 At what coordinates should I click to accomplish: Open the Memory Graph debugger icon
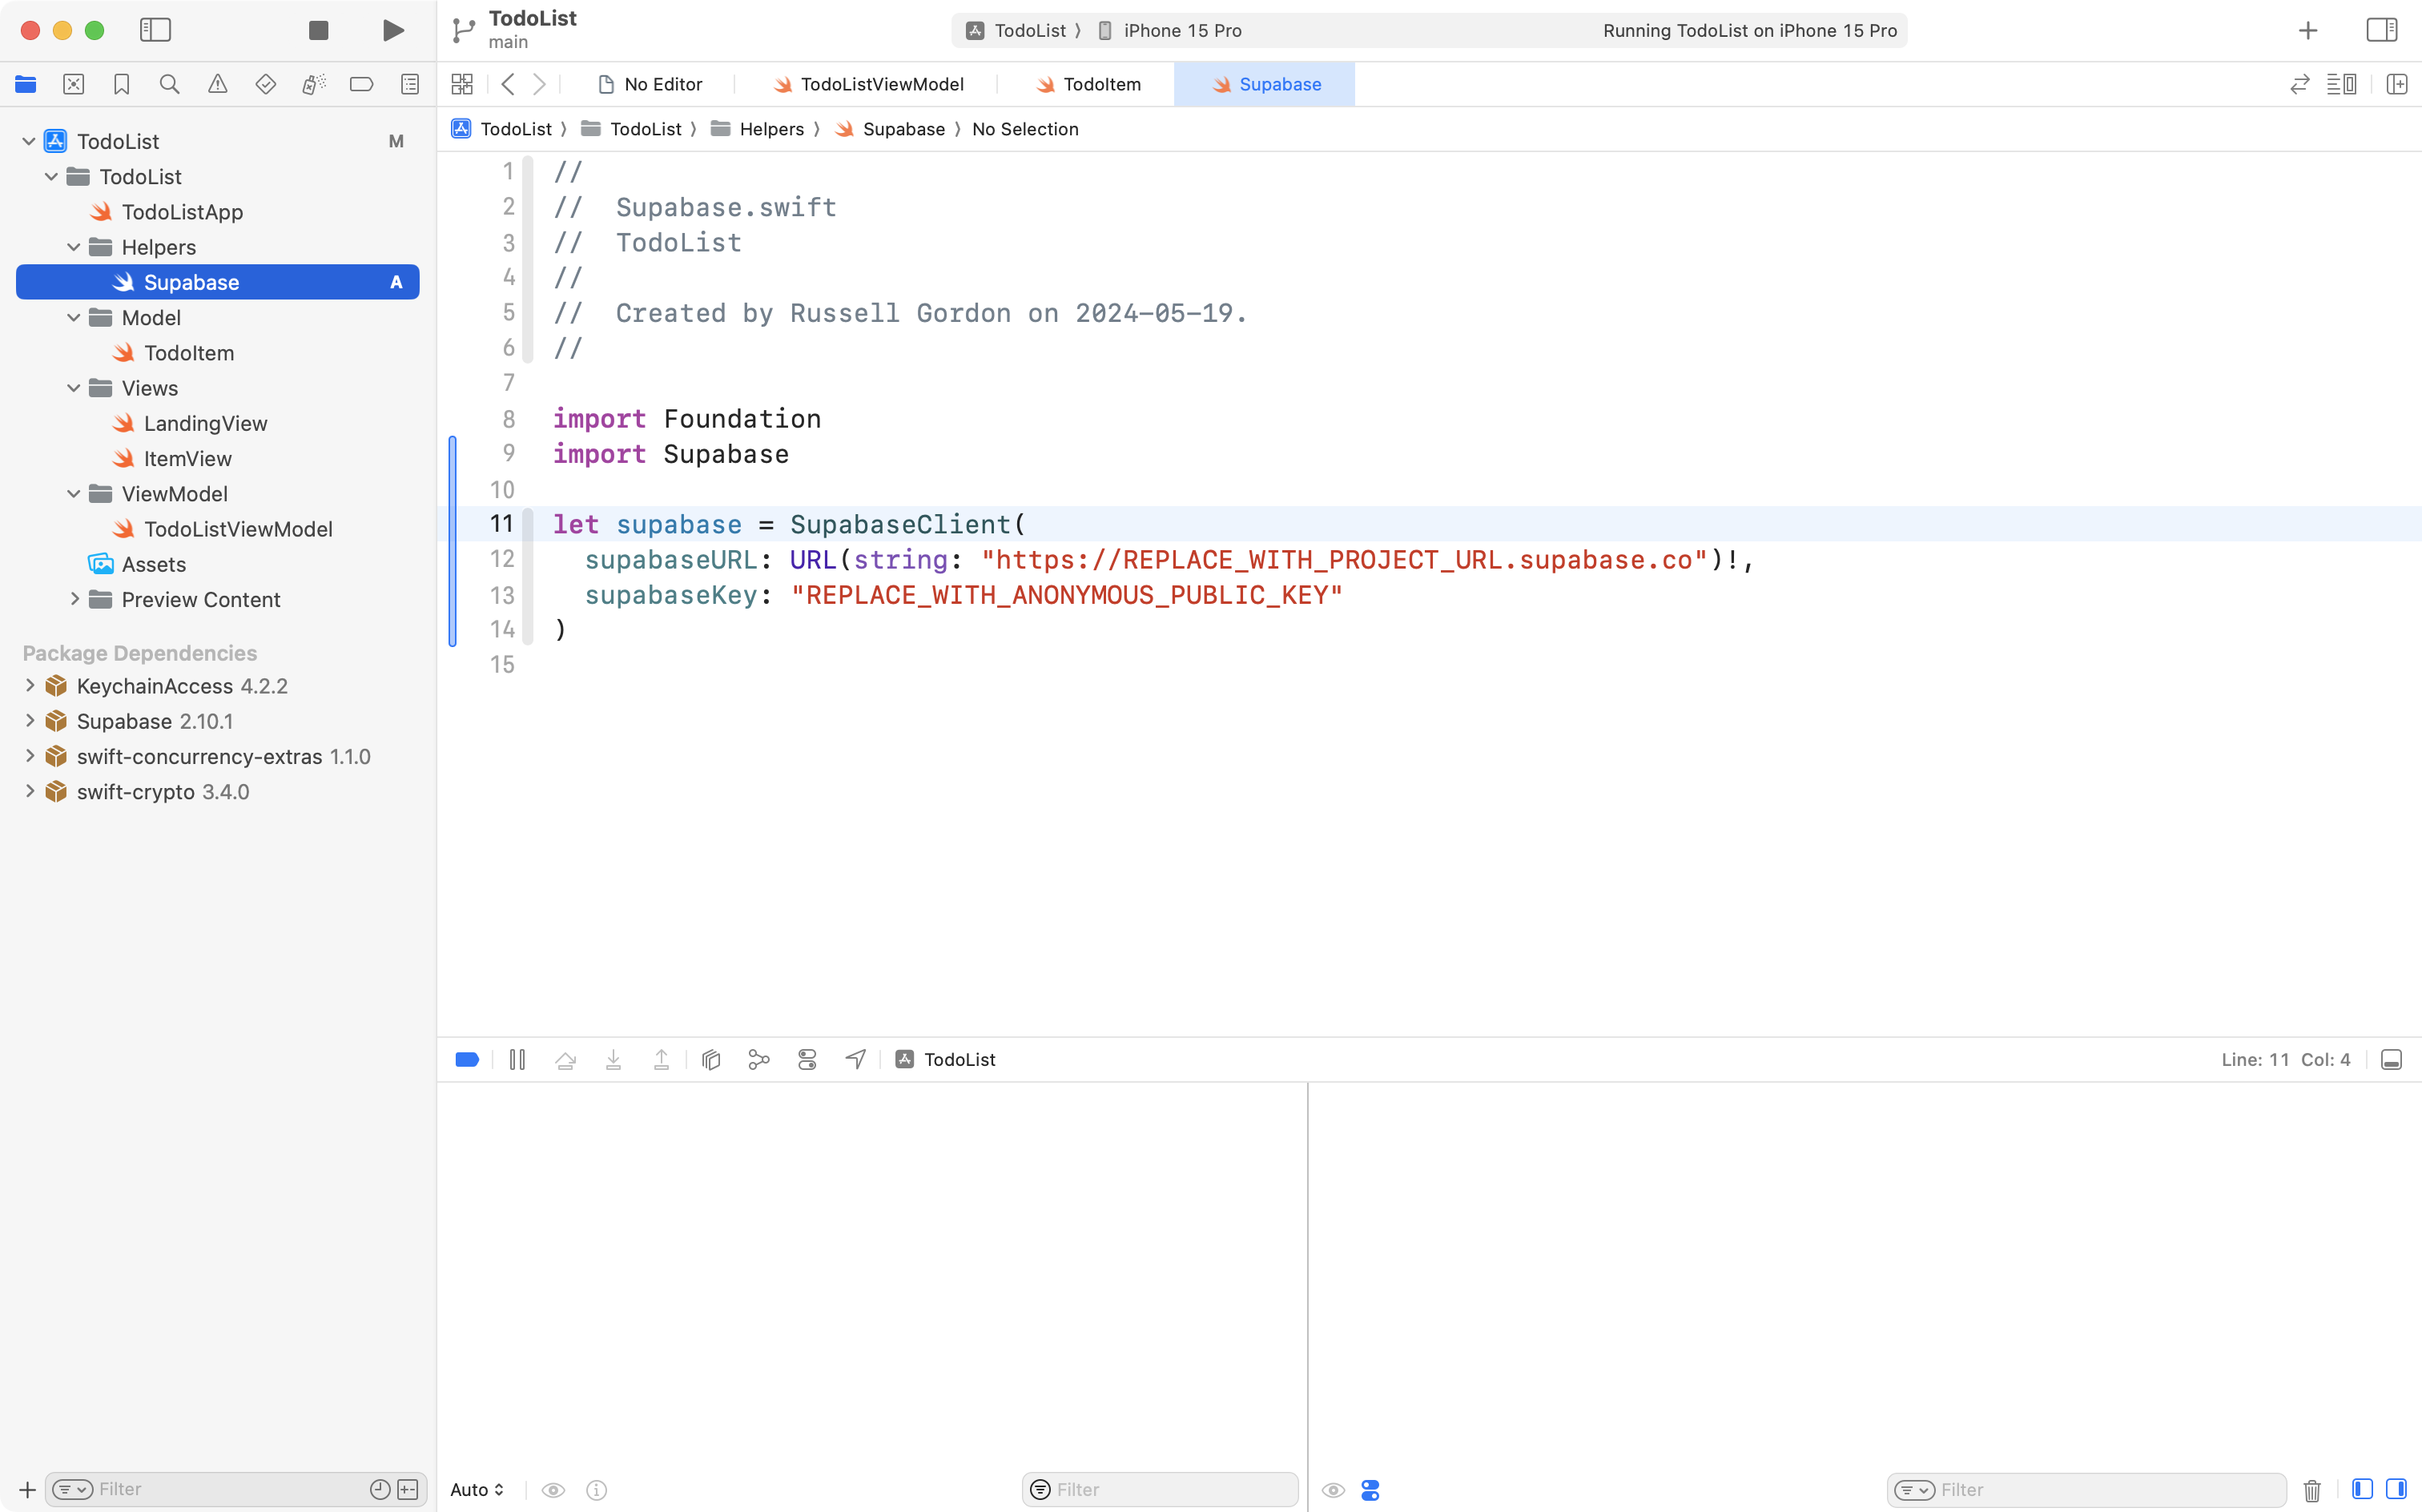[759, 1059]
